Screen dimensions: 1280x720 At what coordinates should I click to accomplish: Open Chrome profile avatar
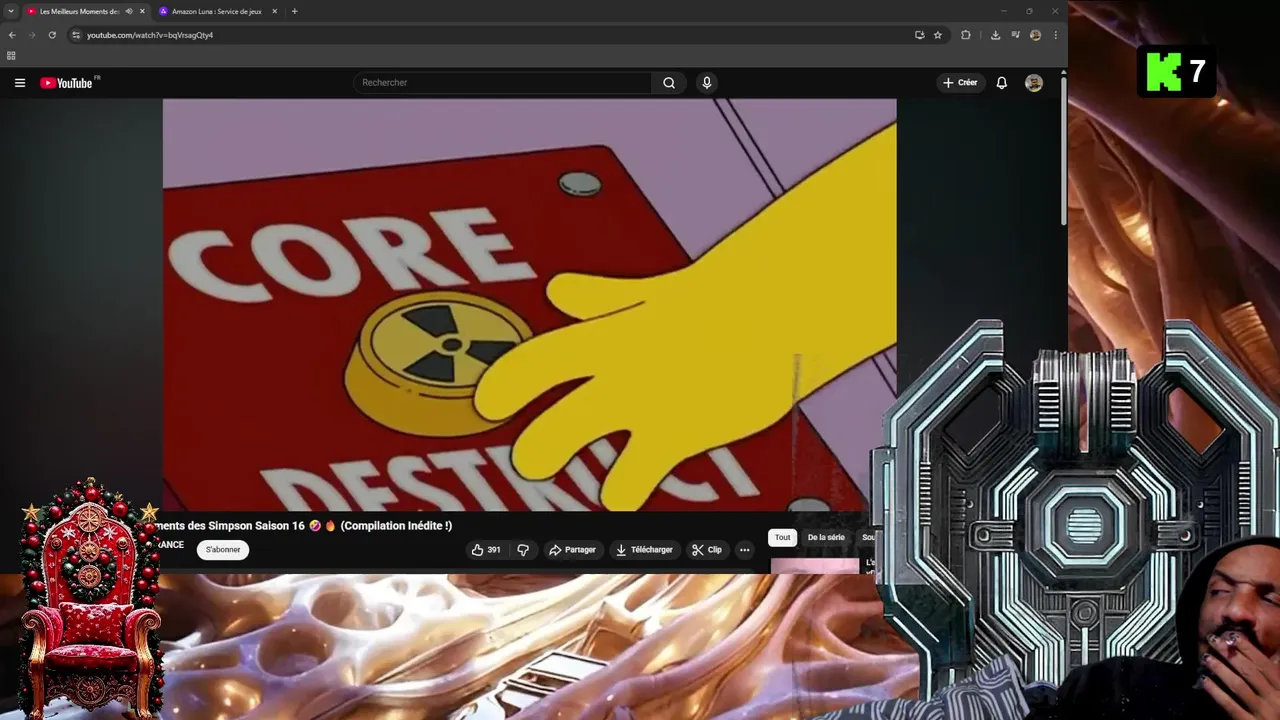pos(1035,35)
